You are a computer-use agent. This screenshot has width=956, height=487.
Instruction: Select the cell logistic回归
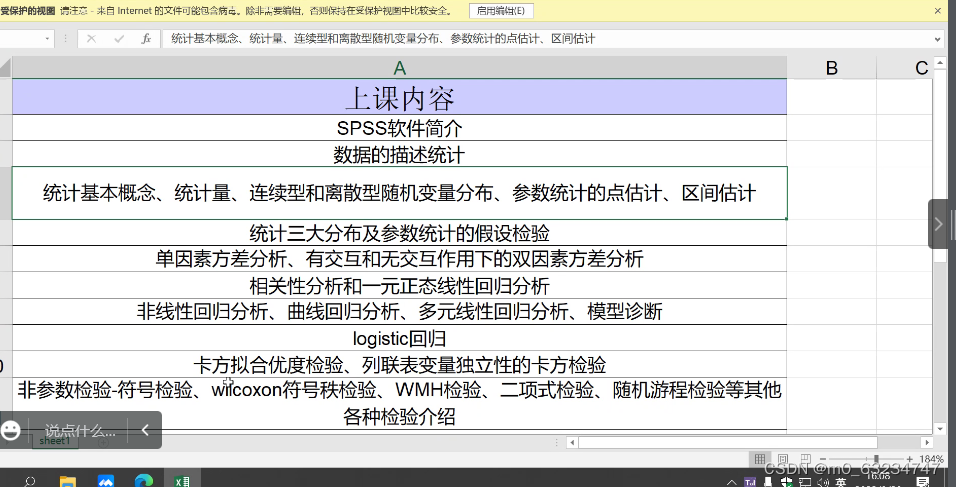click(399, 338)
